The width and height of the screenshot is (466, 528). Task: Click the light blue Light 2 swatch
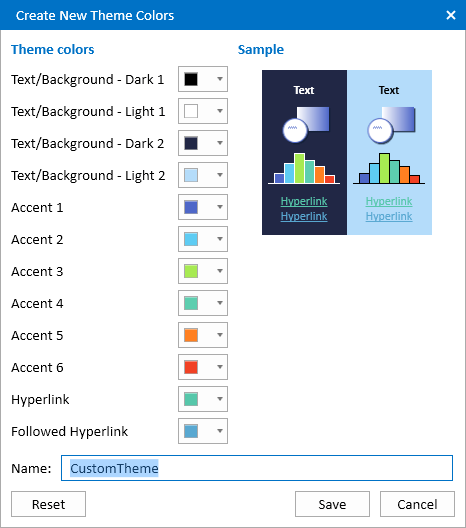[x=191, y=175]
